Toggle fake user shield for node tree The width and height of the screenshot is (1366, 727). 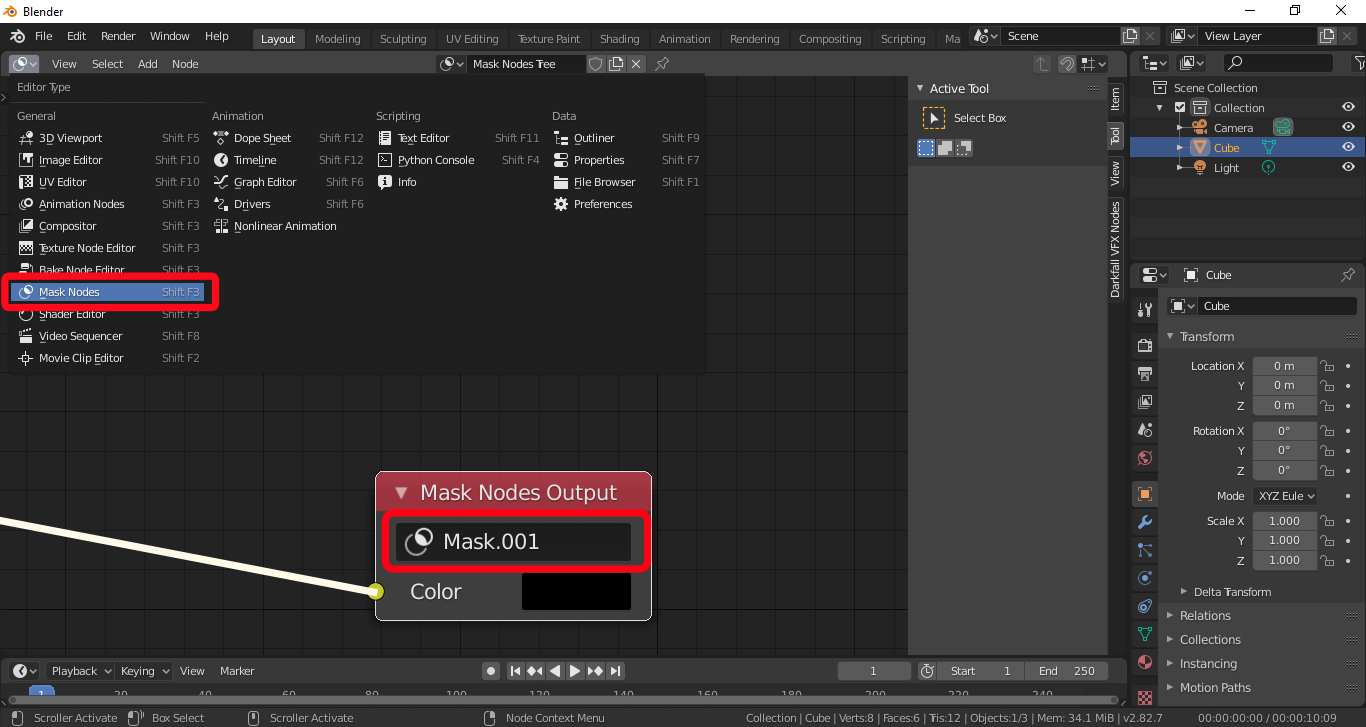click(595, 64)
